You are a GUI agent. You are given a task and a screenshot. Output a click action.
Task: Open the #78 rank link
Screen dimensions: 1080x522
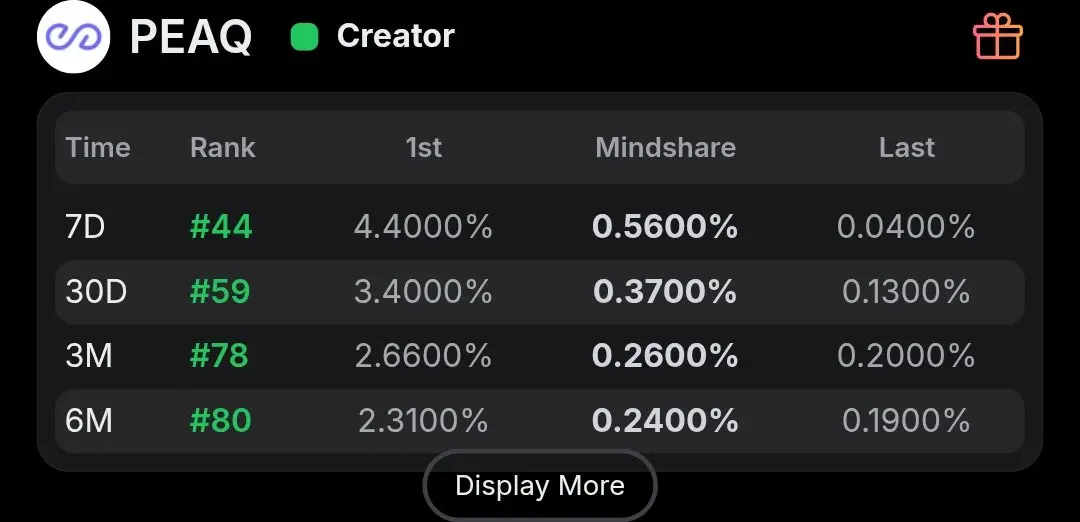click(x=219, y=356)
